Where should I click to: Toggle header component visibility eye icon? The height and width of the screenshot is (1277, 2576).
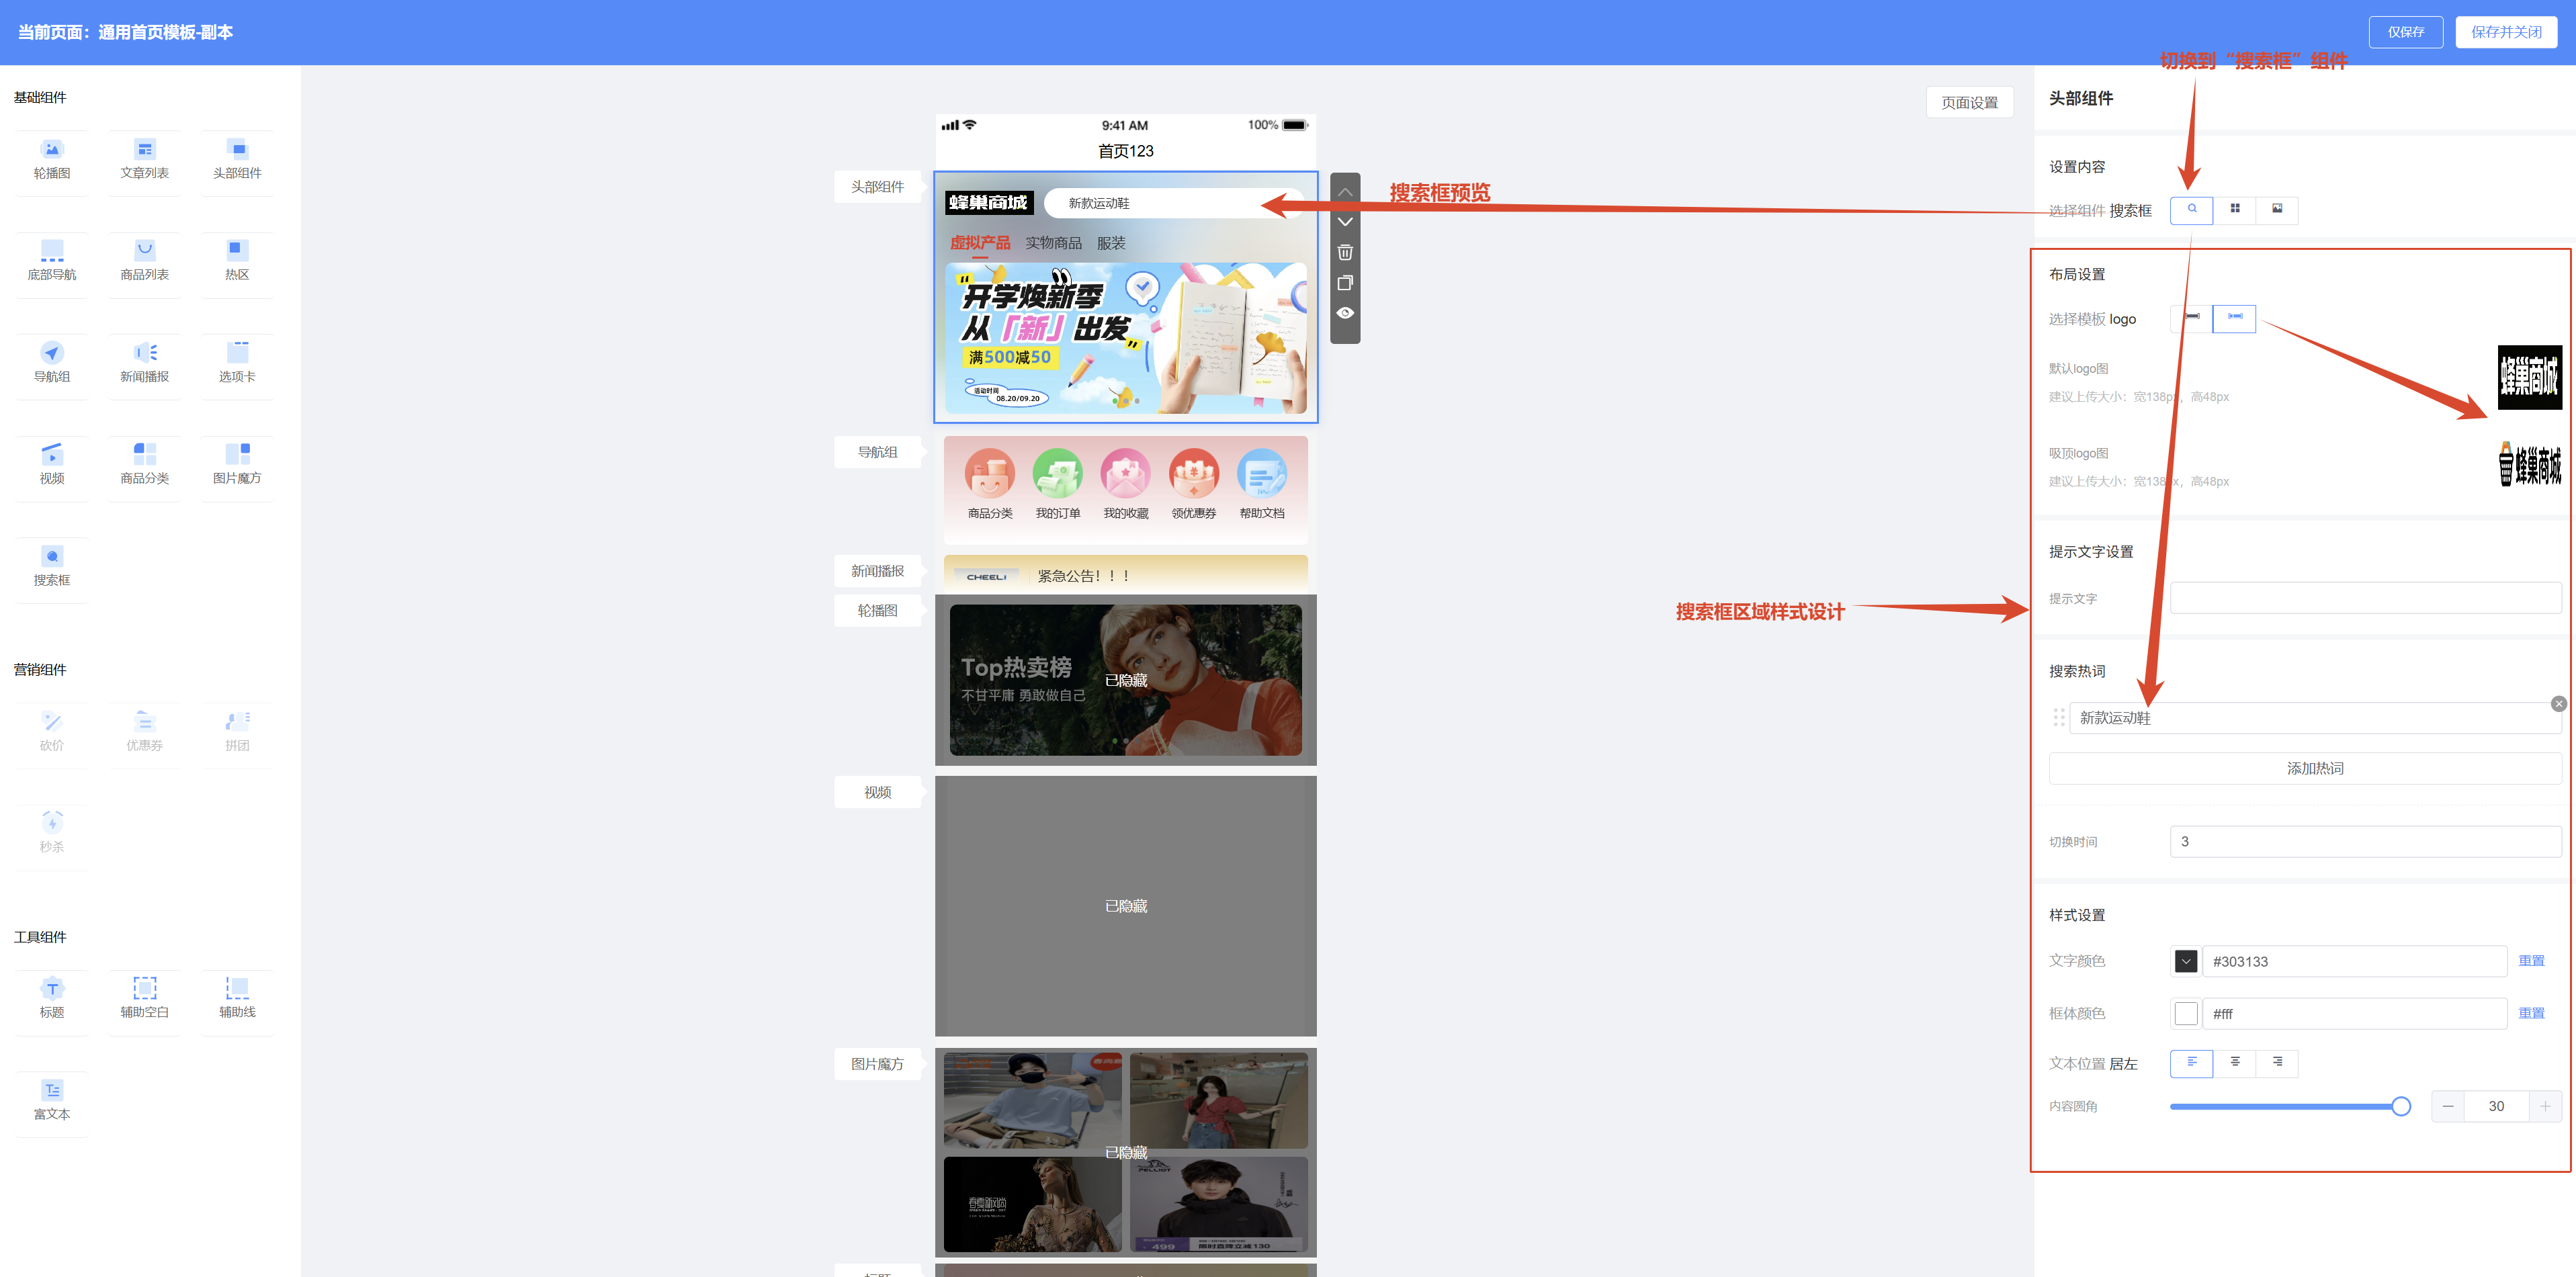point(1345,313)
